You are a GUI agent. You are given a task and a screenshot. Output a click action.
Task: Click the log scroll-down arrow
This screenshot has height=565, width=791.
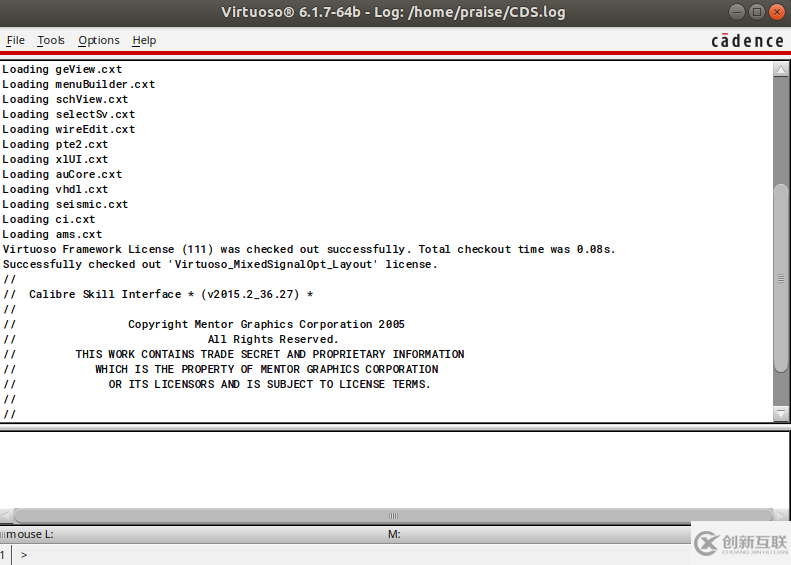point(780,414)
